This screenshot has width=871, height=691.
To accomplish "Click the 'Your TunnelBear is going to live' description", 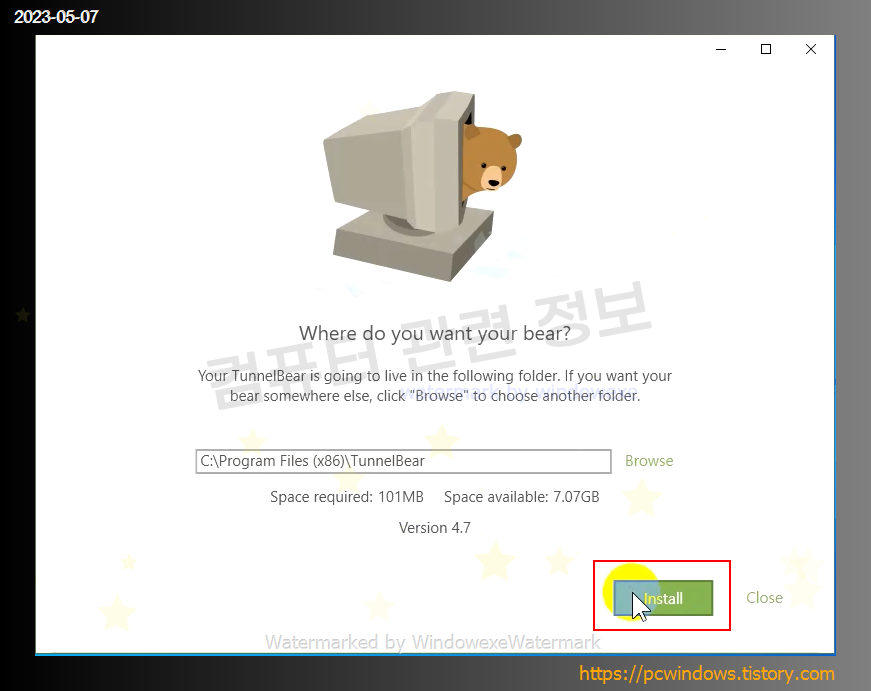I will [435, 385].
